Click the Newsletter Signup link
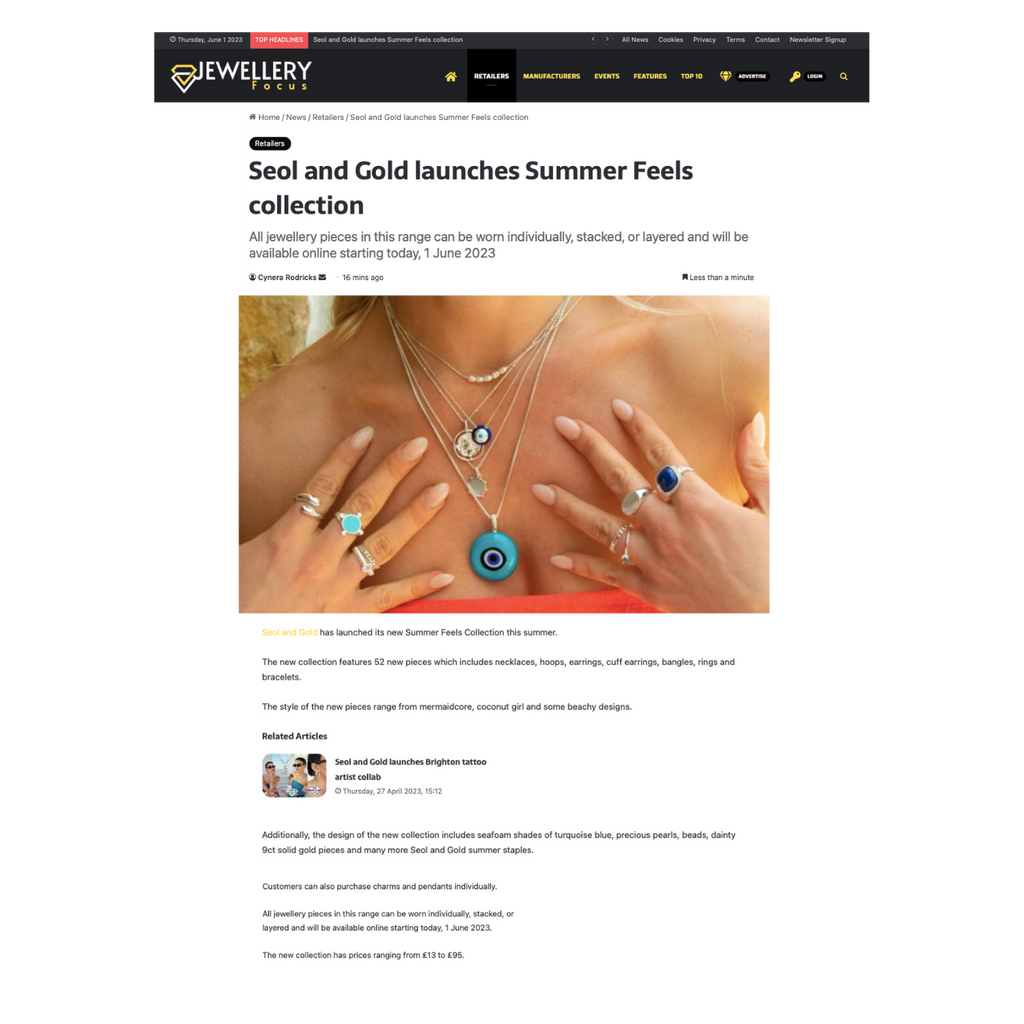This screenshot has height=1024, width=1024. [x=818, y=40]
